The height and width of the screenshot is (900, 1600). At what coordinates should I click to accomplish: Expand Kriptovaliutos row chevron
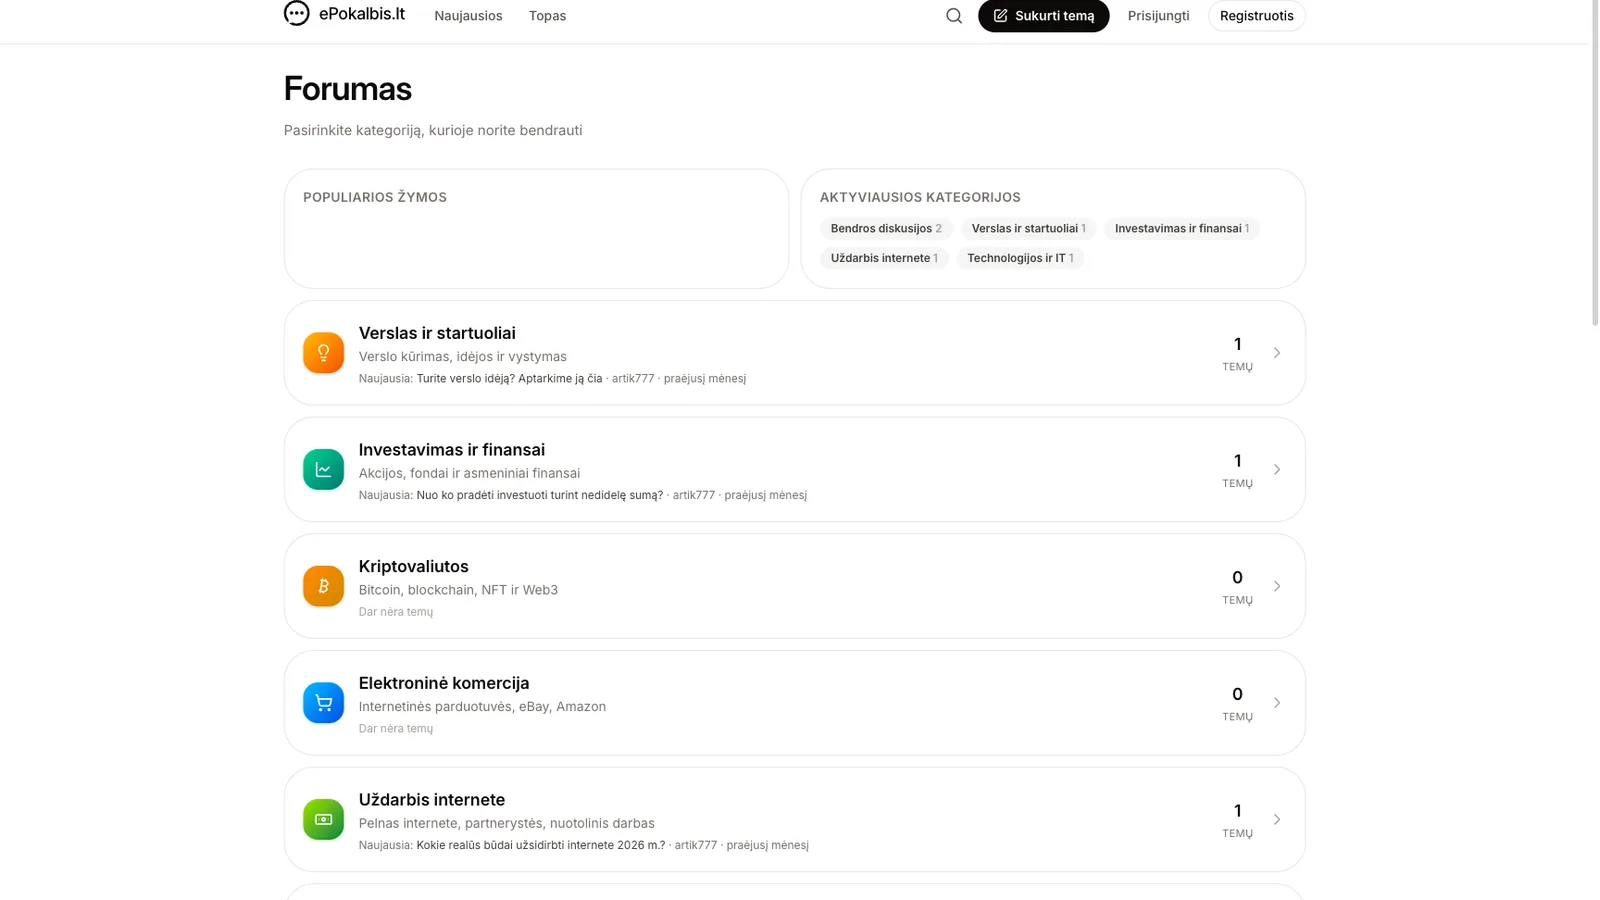(x=1277, y=586)
